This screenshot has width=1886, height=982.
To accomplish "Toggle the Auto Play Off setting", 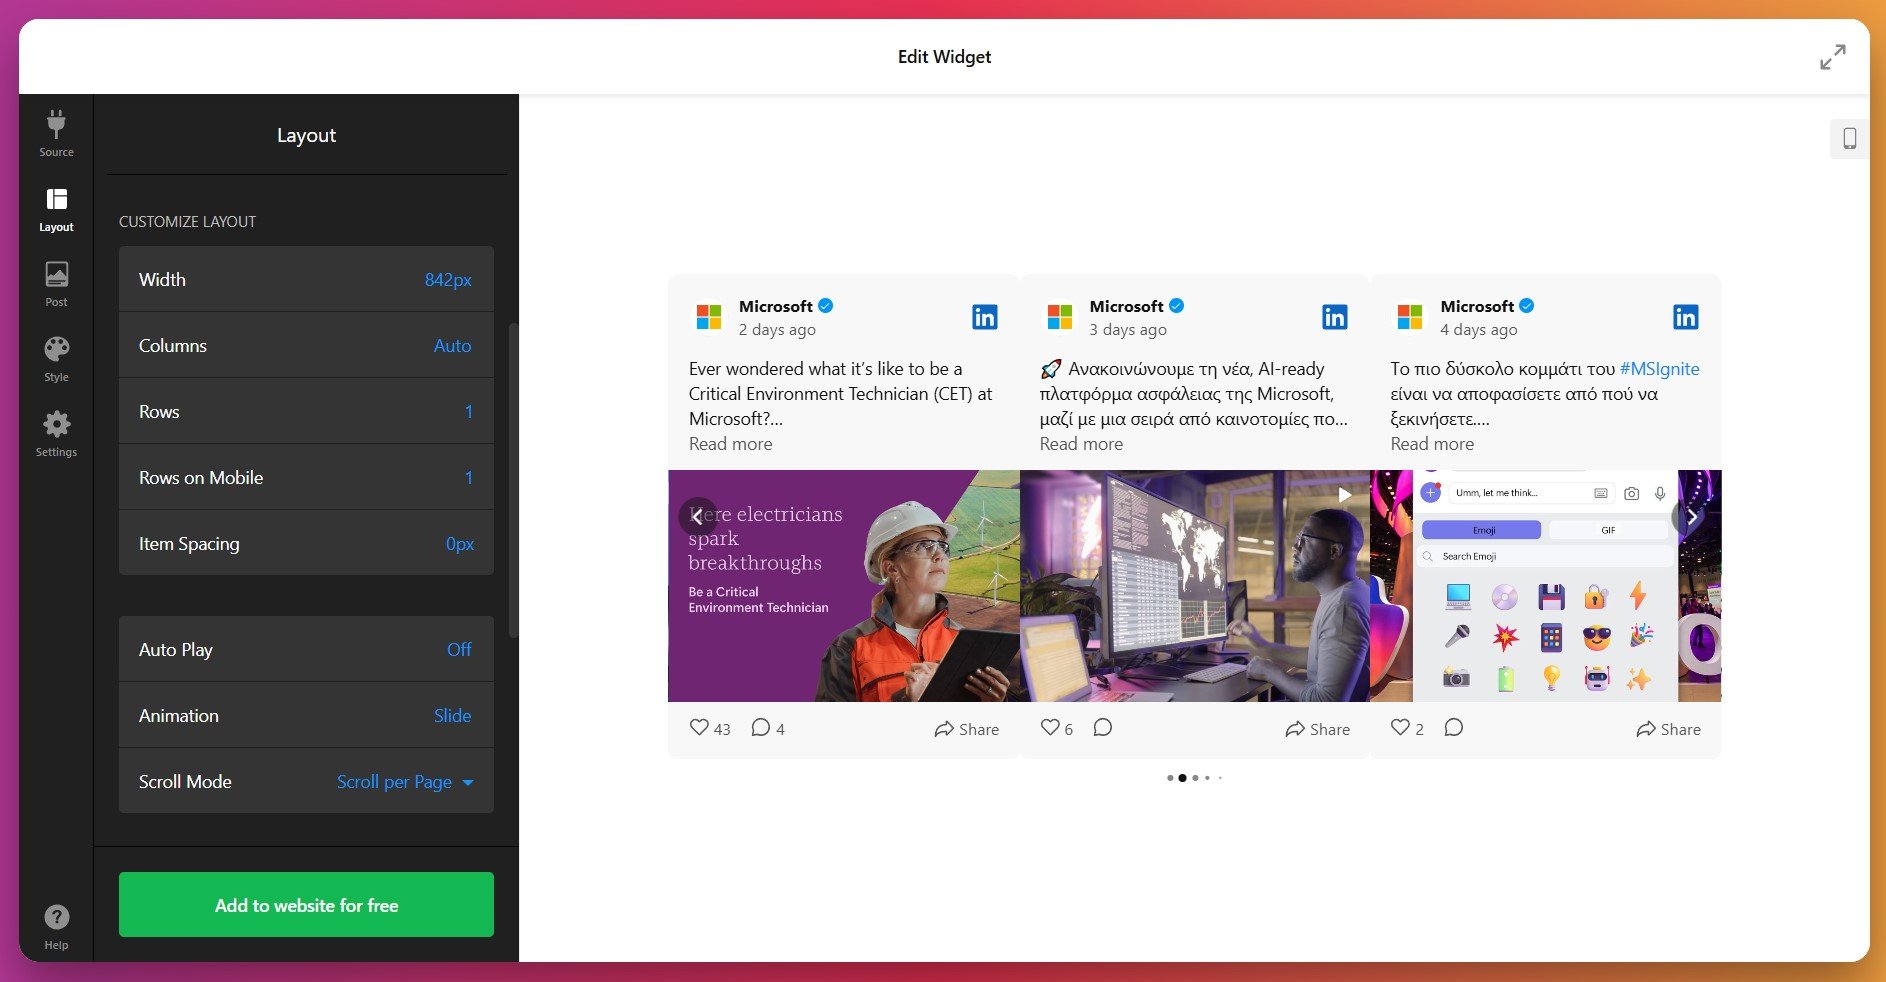I will 458,650.
